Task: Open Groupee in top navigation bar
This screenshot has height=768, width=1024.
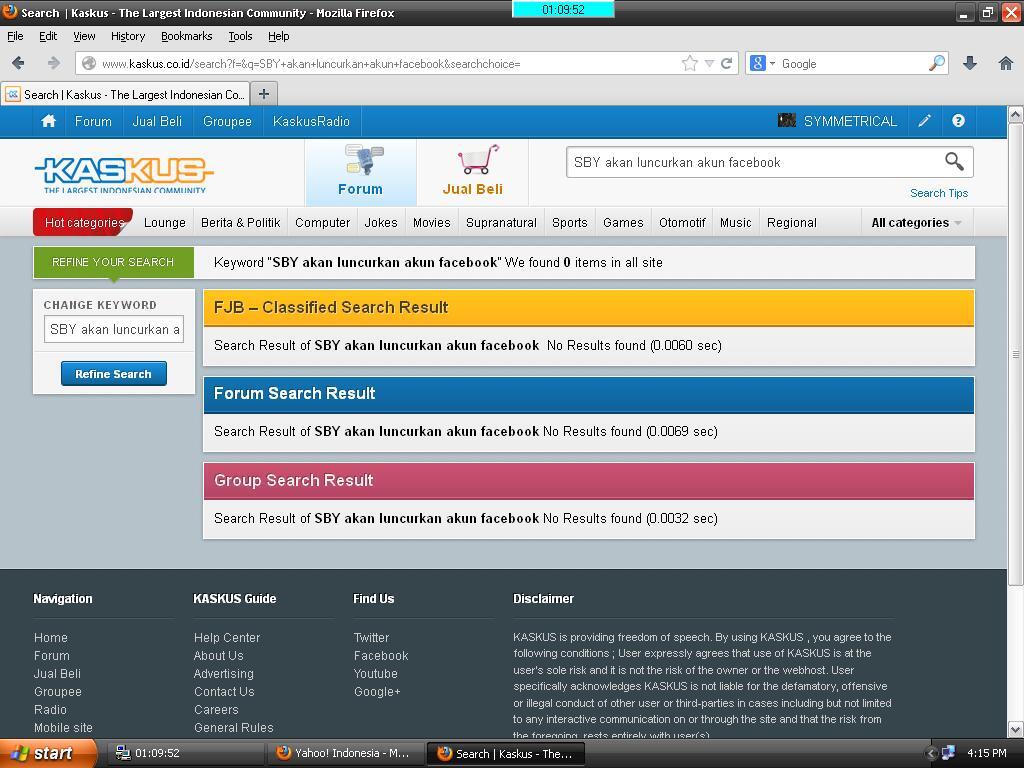Action: (227, 121)
